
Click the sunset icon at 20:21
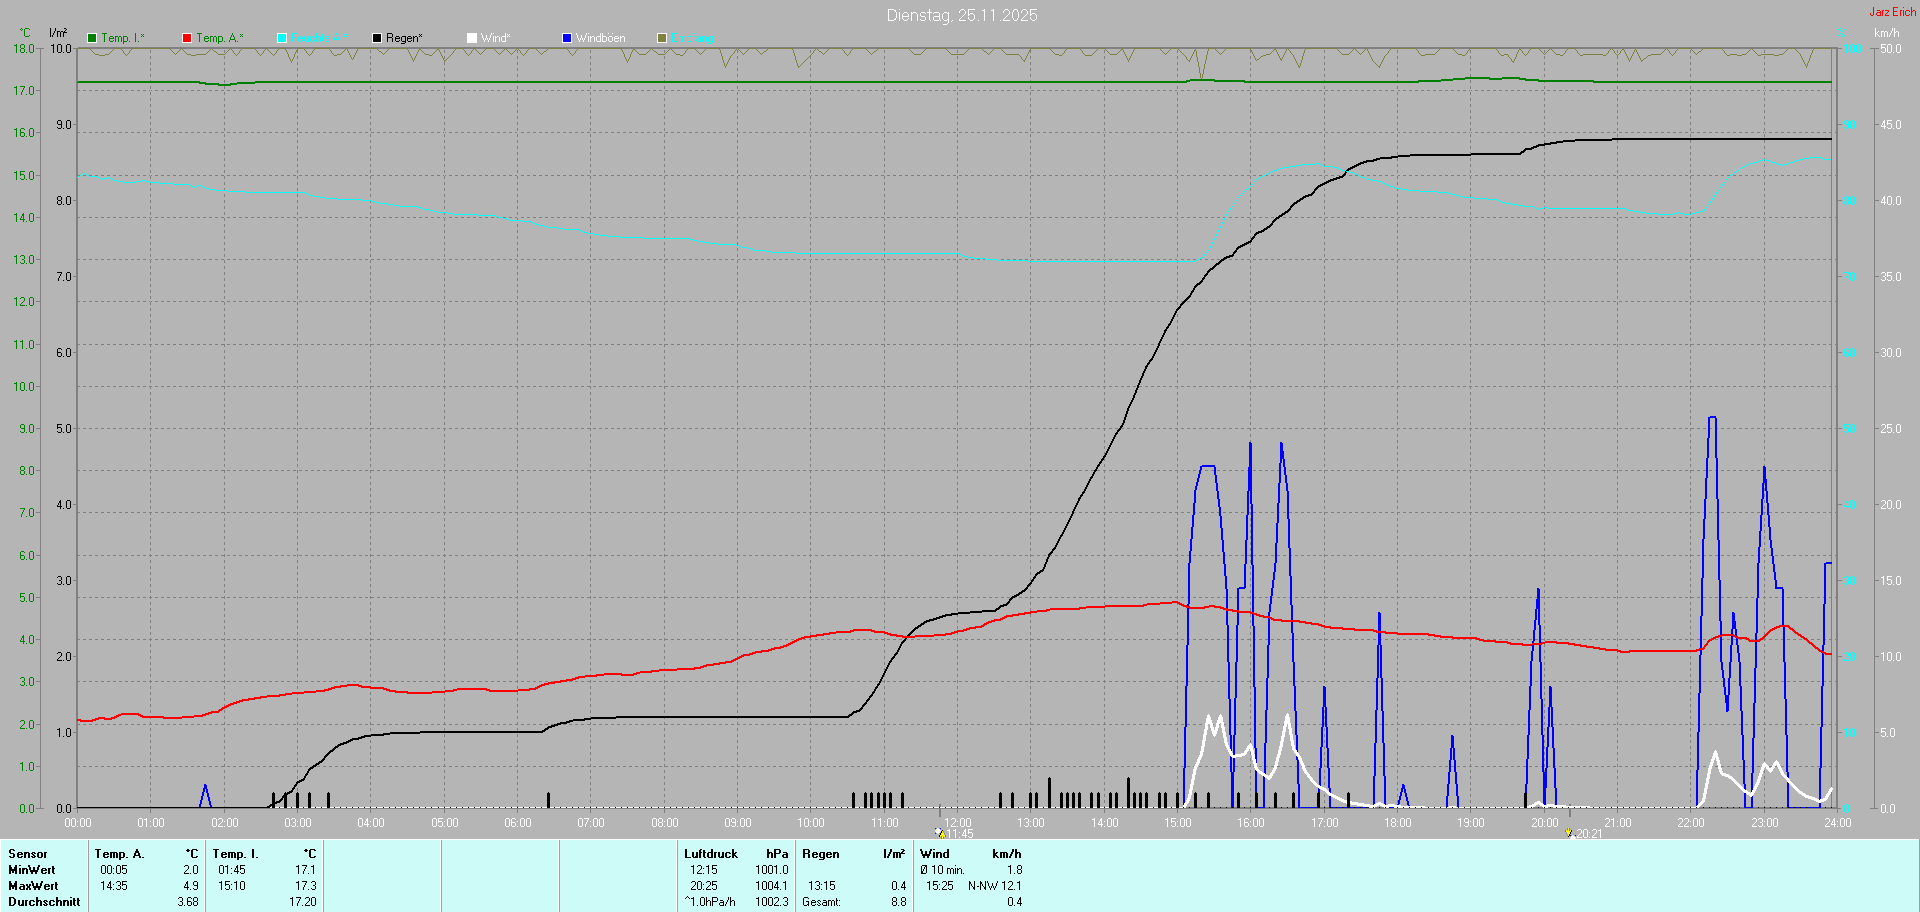pos(1569,833)
